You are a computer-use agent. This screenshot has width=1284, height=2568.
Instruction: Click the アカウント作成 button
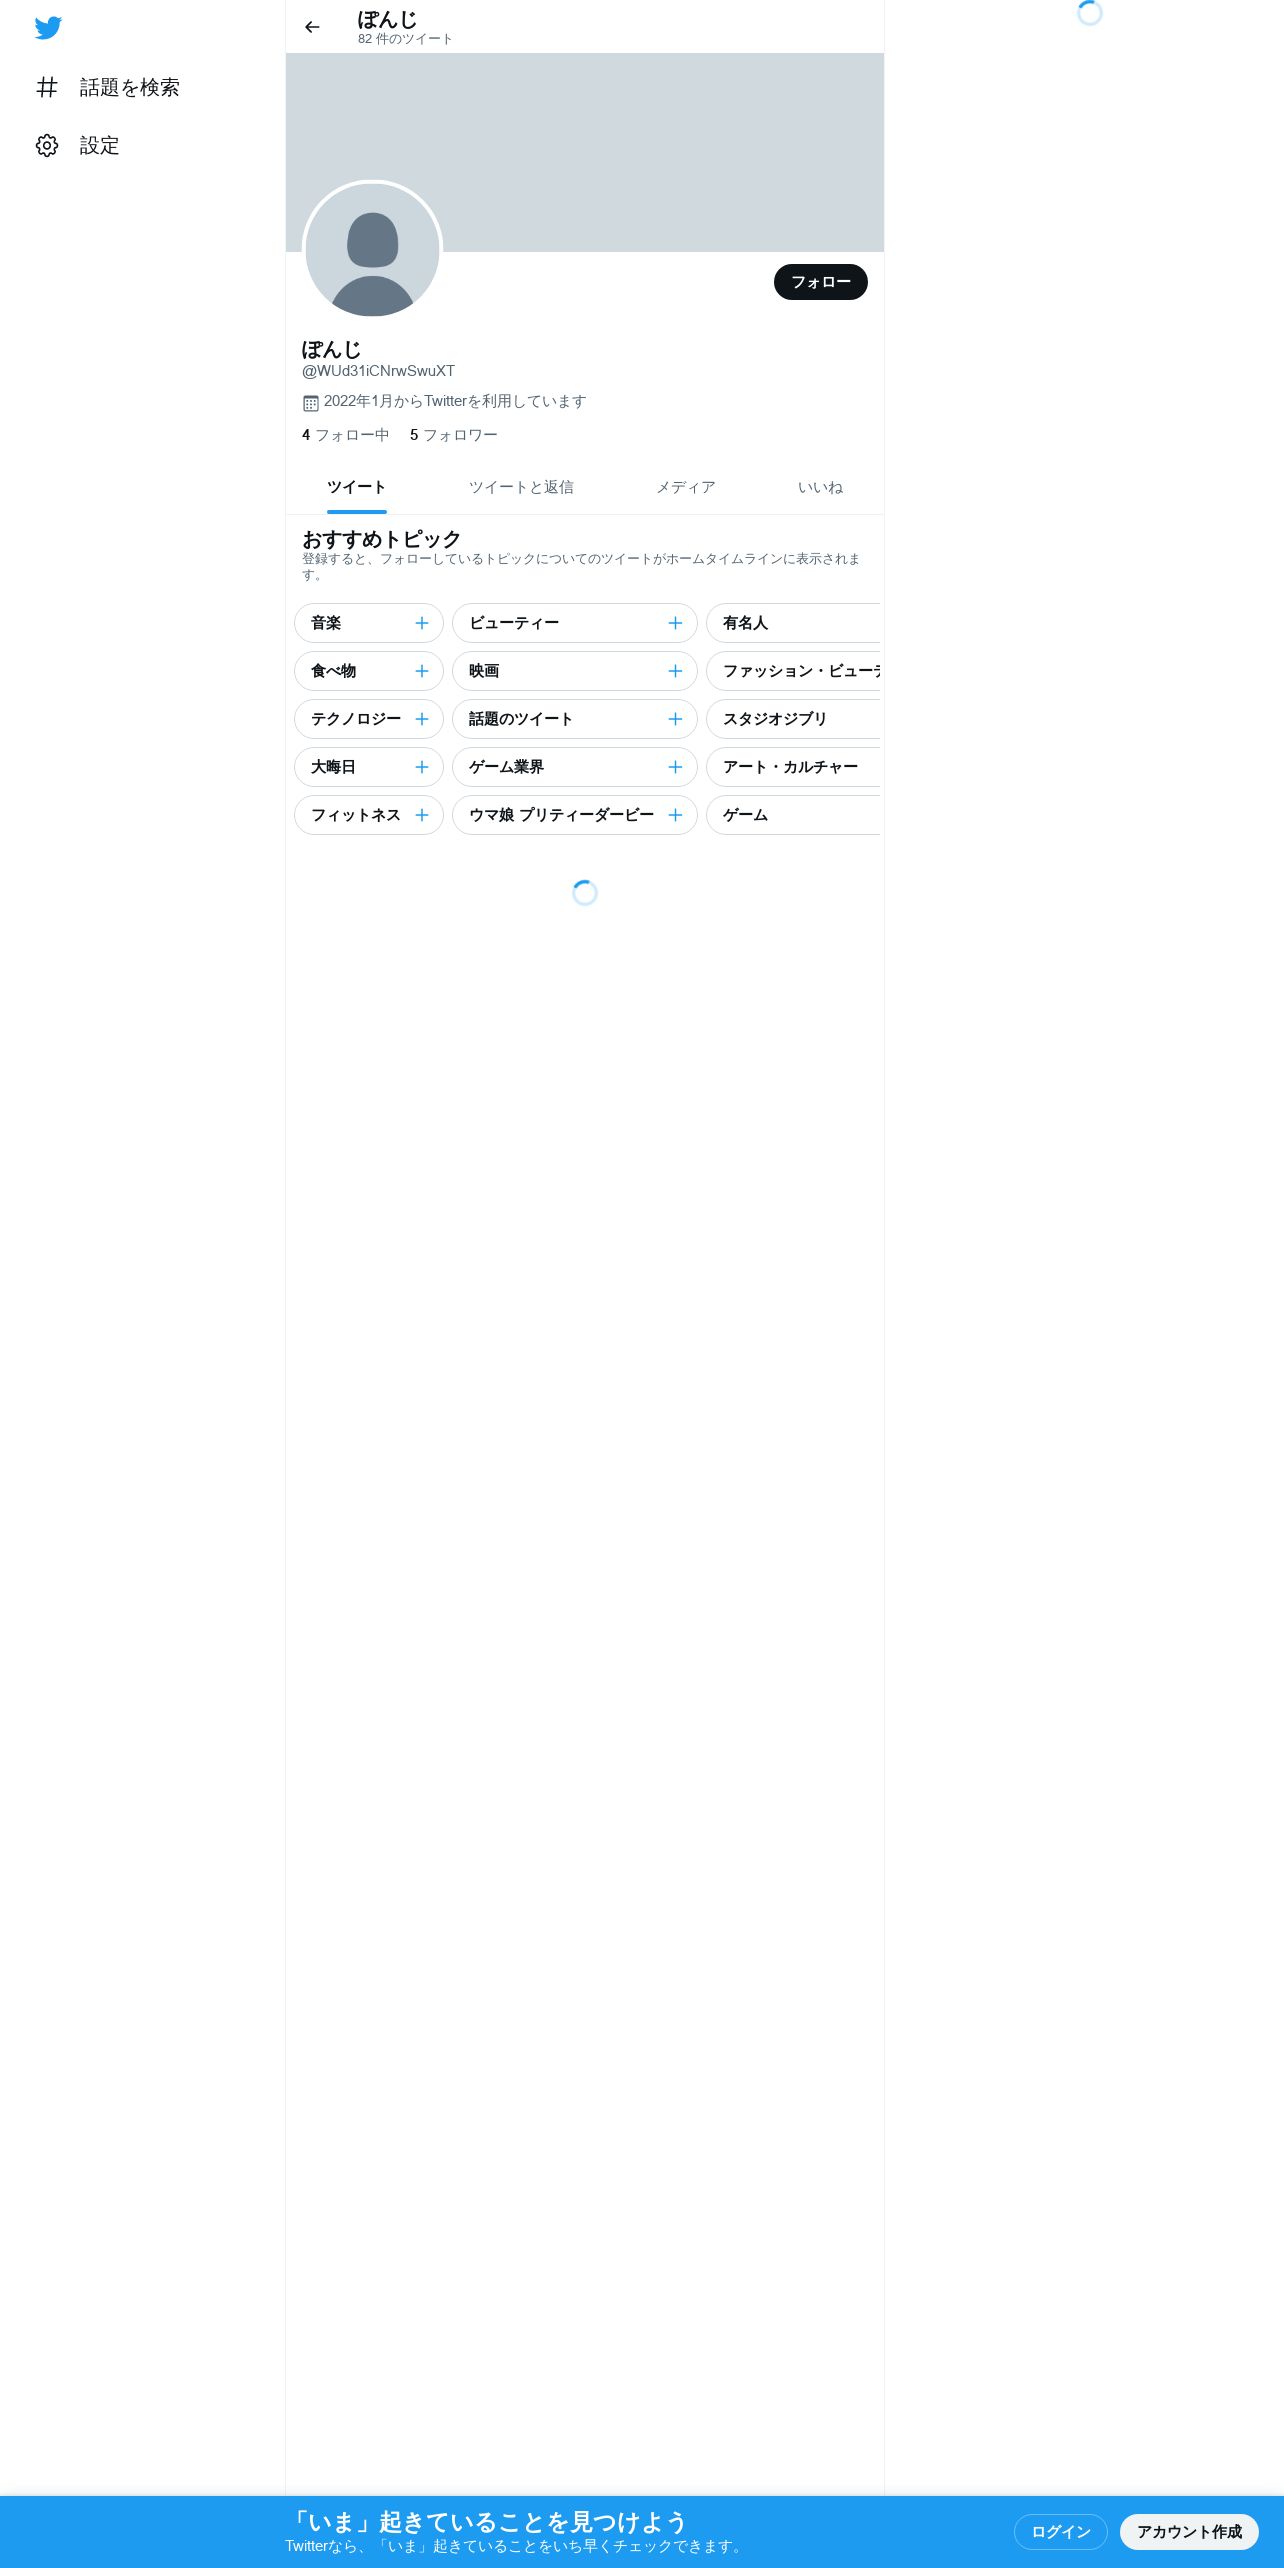click(x=1189, y=2532)
